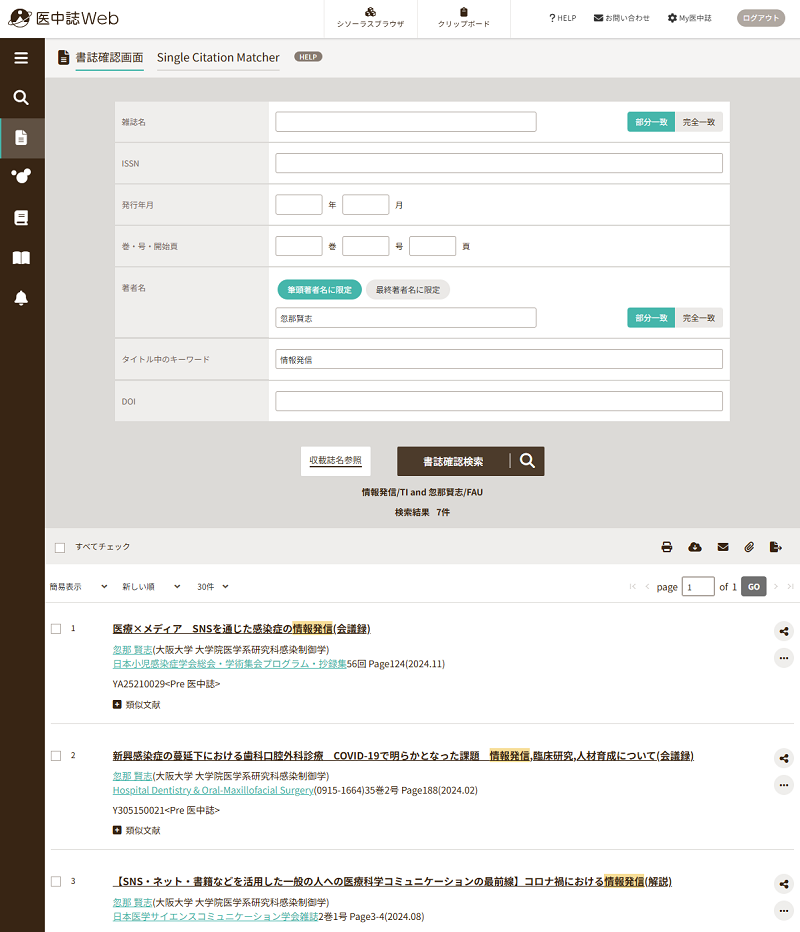
Task: Open the HELP link in the header
Action: (x=563, y=18)
